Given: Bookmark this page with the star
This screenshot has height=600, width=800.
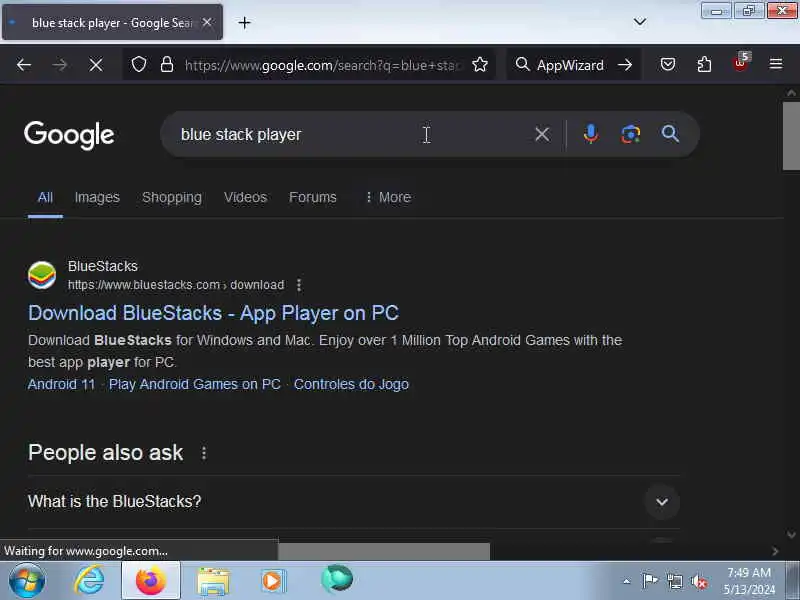Looking at the screenshot, I should [480, 65].
